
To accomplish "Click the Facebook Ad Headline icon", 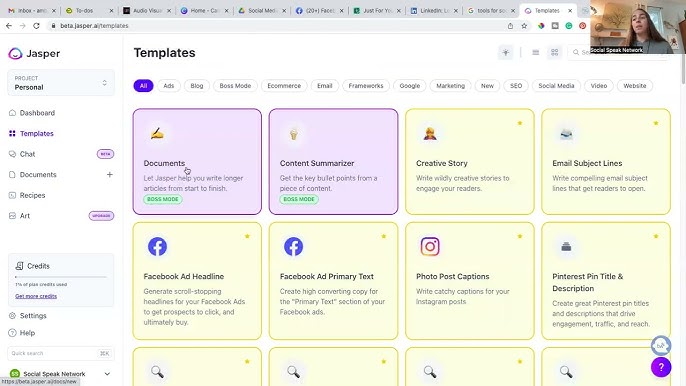I will (157, 246).
